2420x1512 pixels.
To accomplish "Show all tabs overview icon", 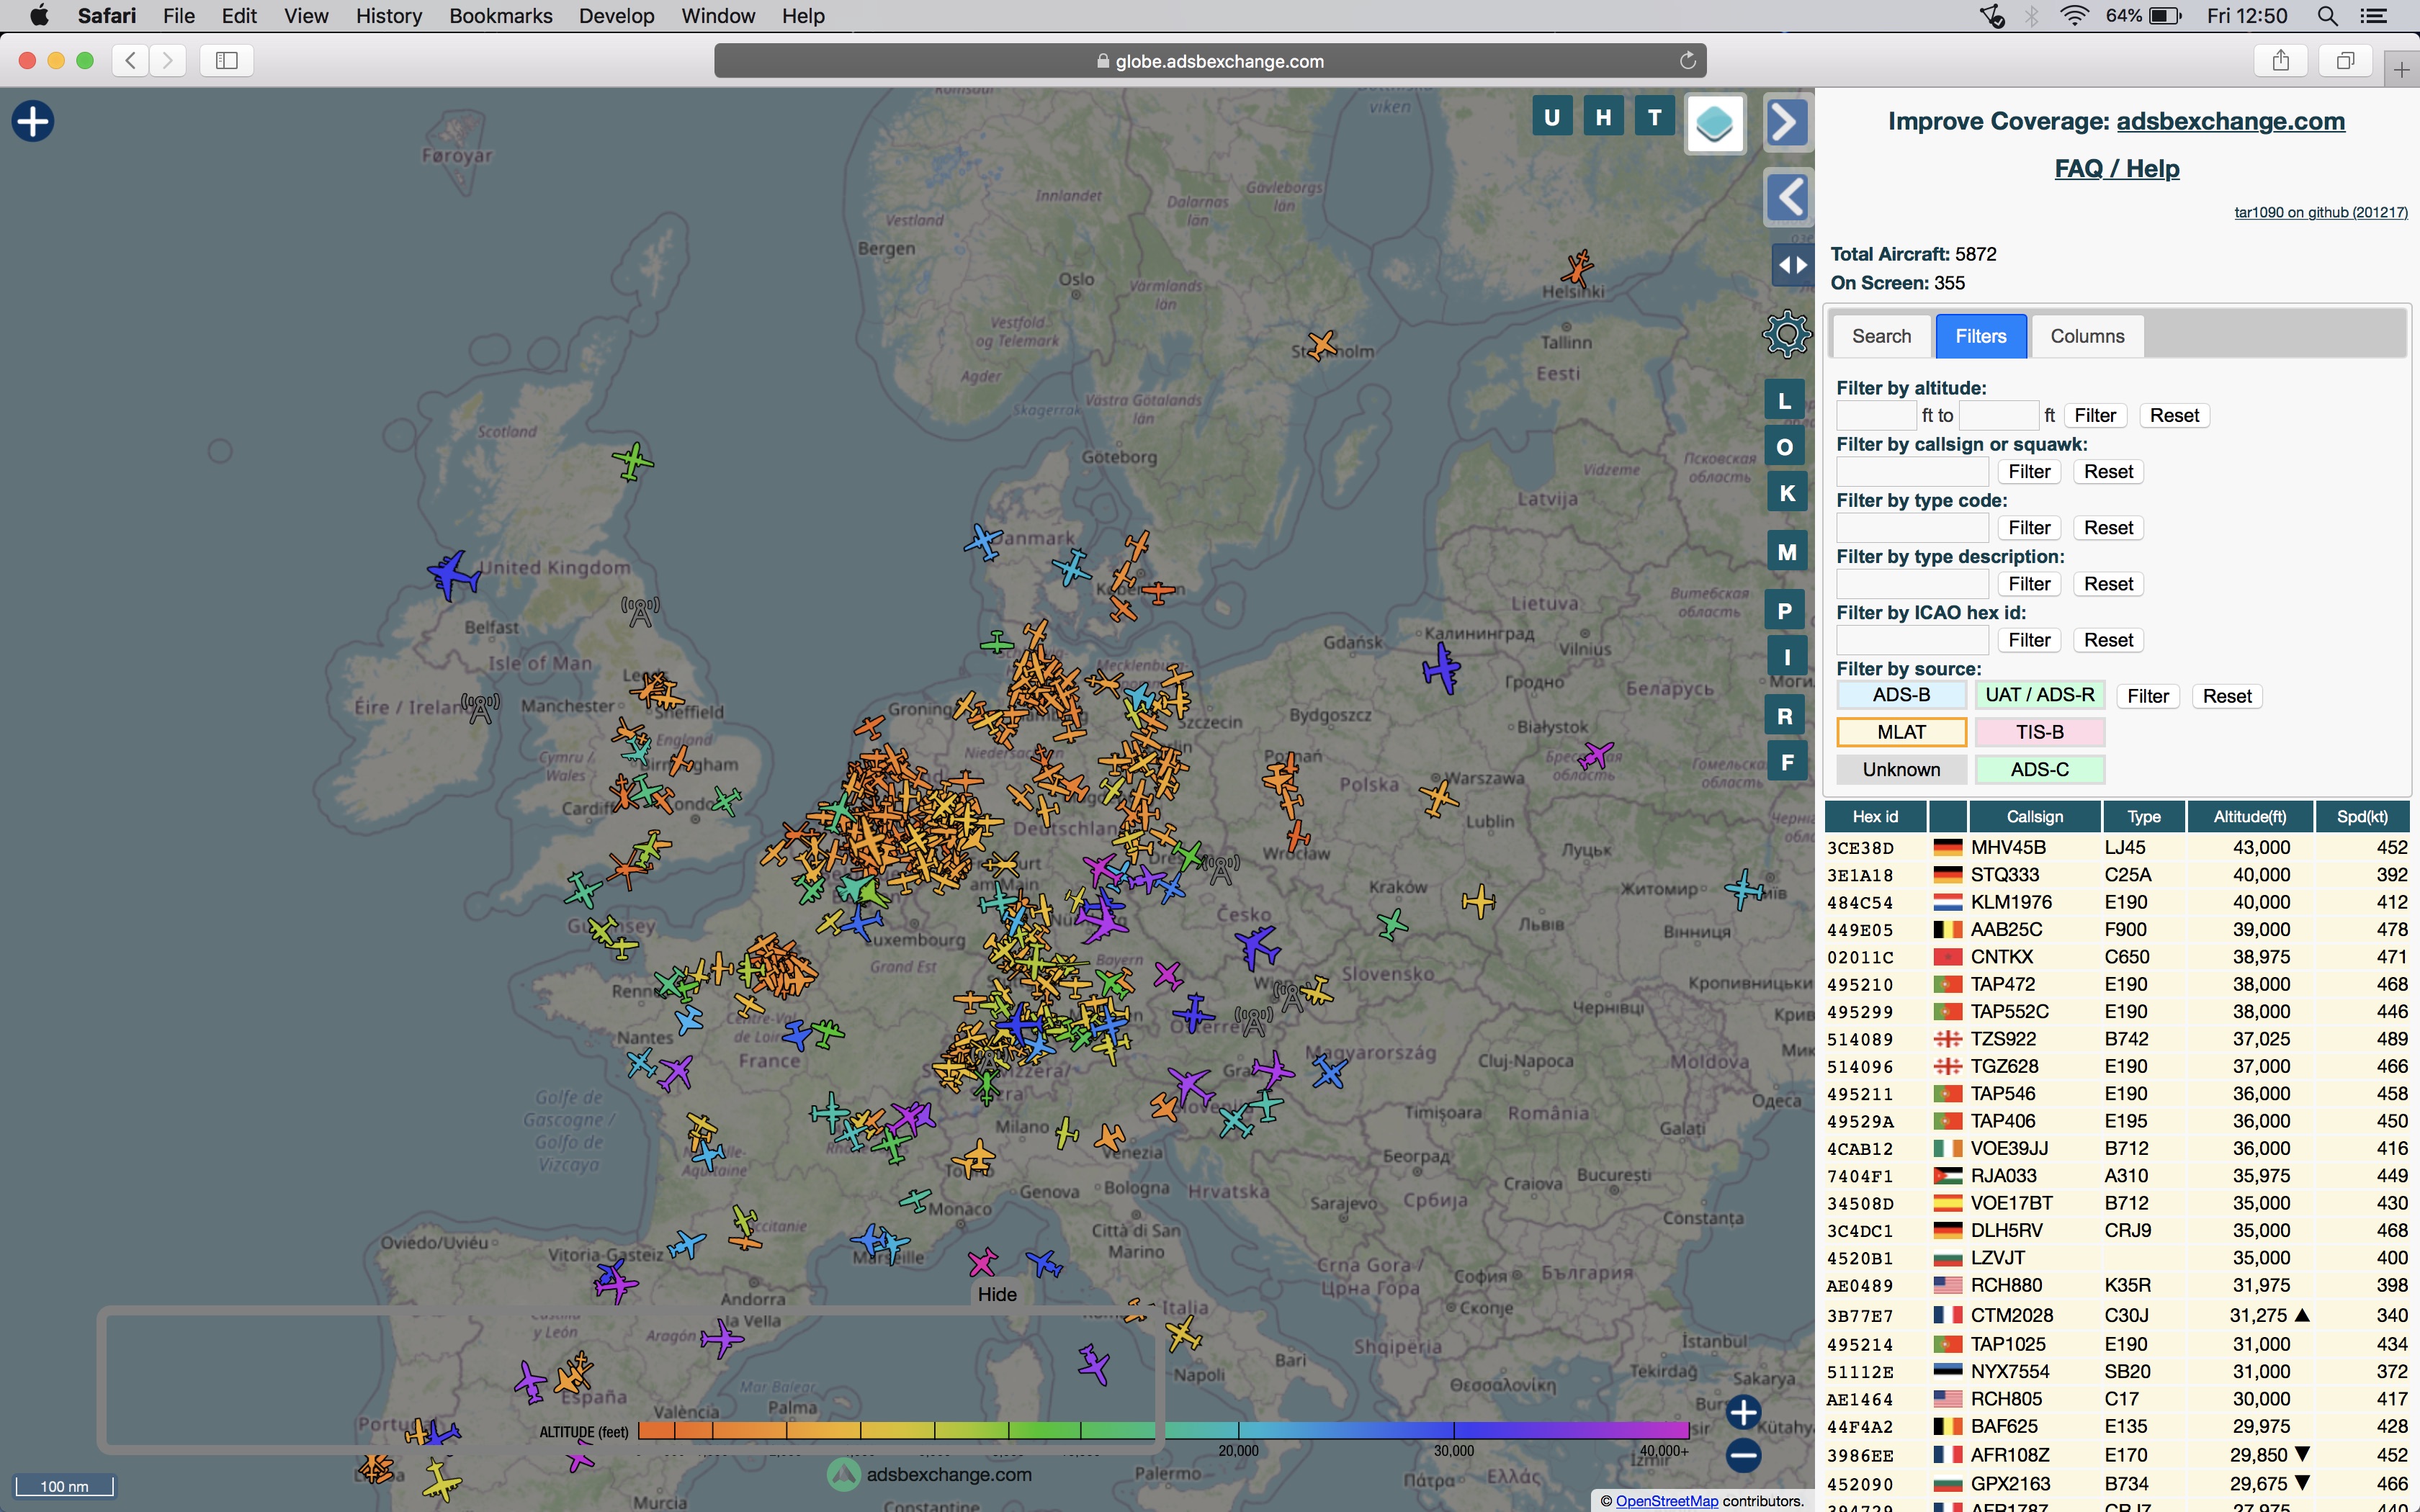I will point(2345,60).
